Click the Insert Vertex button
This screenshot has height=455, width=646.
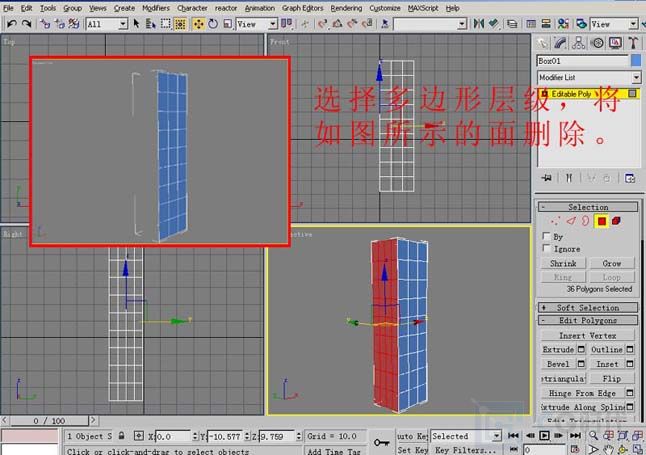[x=588, y=335]
